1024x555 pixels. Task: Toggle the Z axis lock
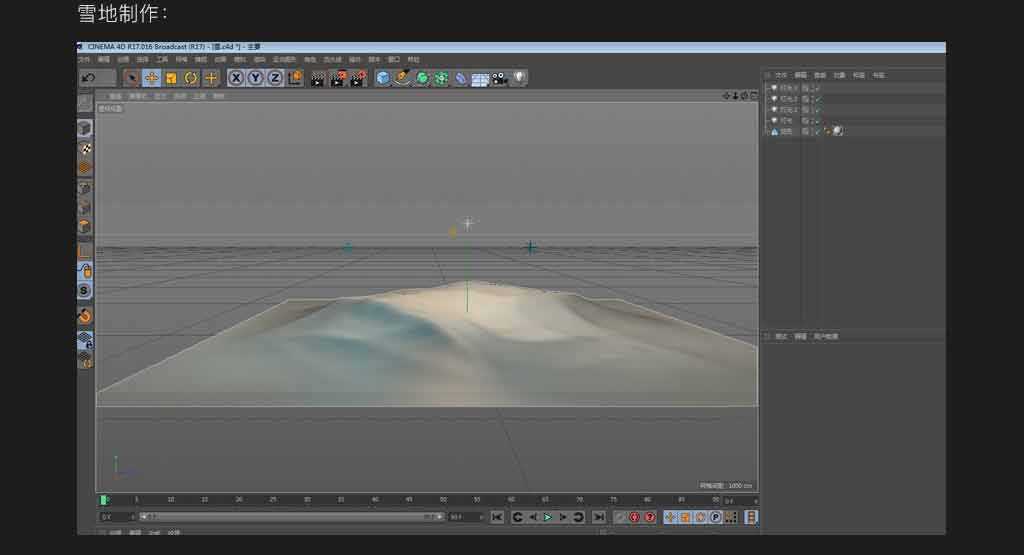(274, 78)
